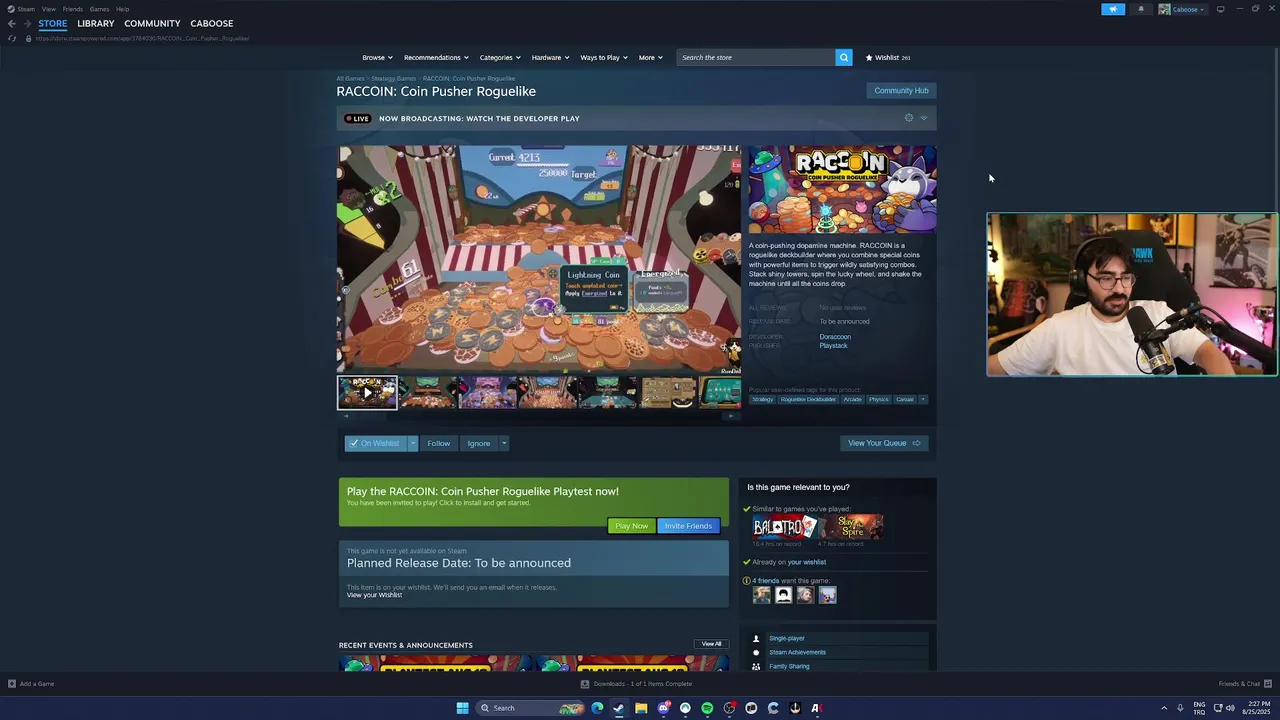The height and width of the screenshot is (720, 1280).
Task: Open the CABOOSE profile tab
Action: tap(212, 23)
